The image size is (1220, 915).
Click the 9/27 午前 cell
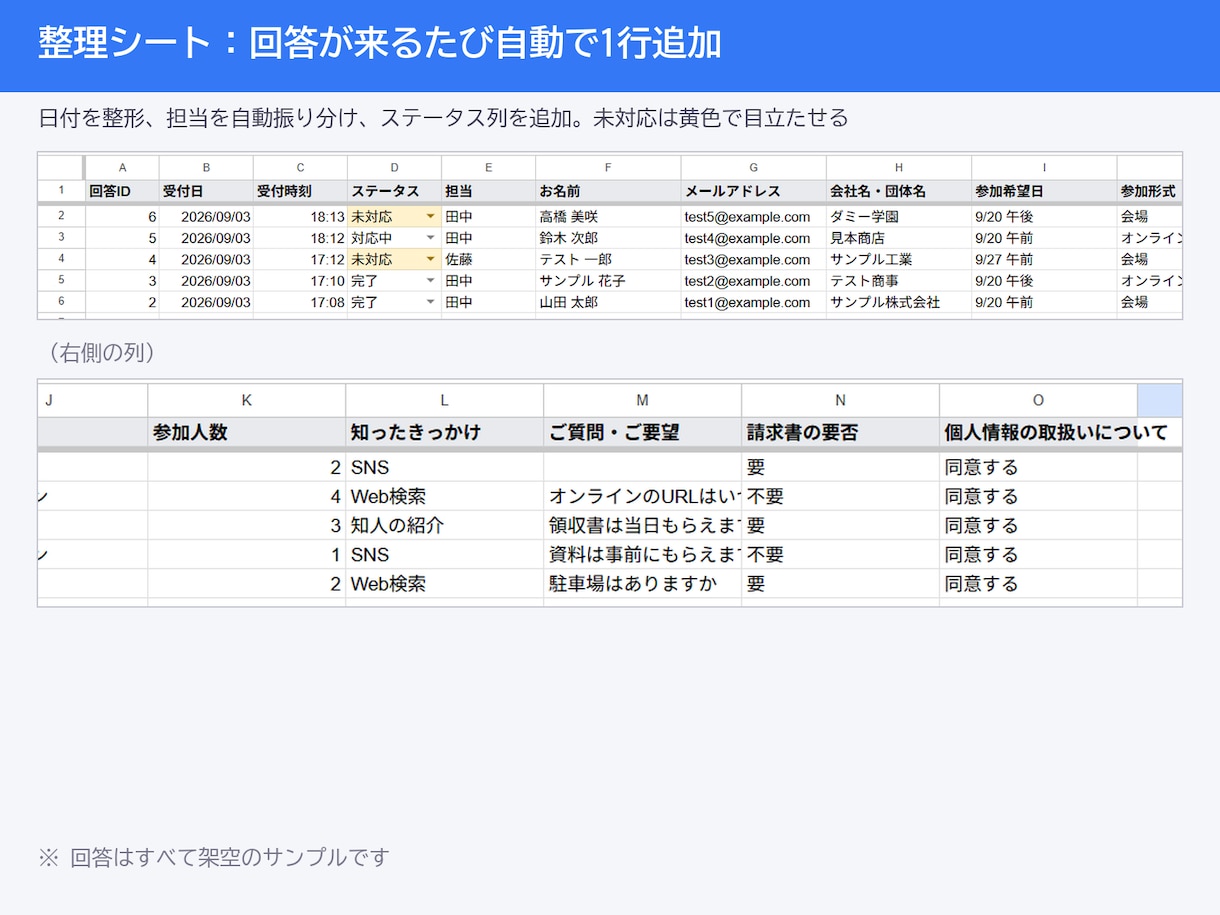(x=1044, y=259)
